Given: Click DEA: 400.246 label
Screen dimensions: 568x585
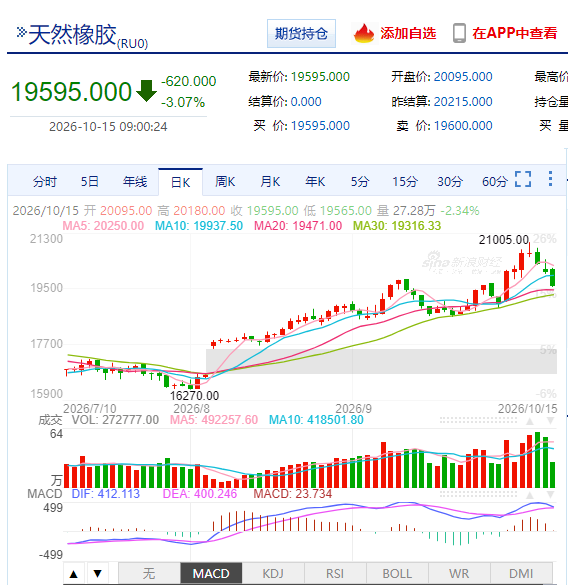Looking at the screenshot, I should [x=200, y=494].
